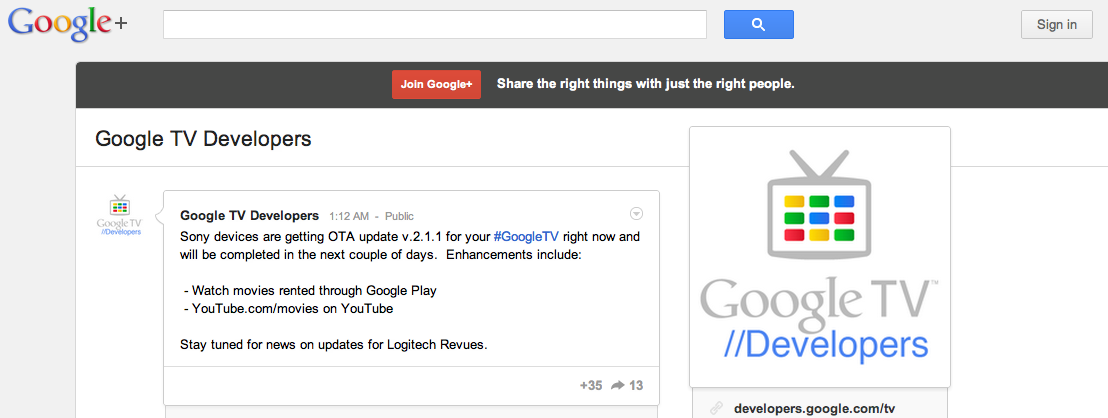Click the share arrow icon on the post
Image resolution: width=1108 pixels, height=418 pixels.
618,385
